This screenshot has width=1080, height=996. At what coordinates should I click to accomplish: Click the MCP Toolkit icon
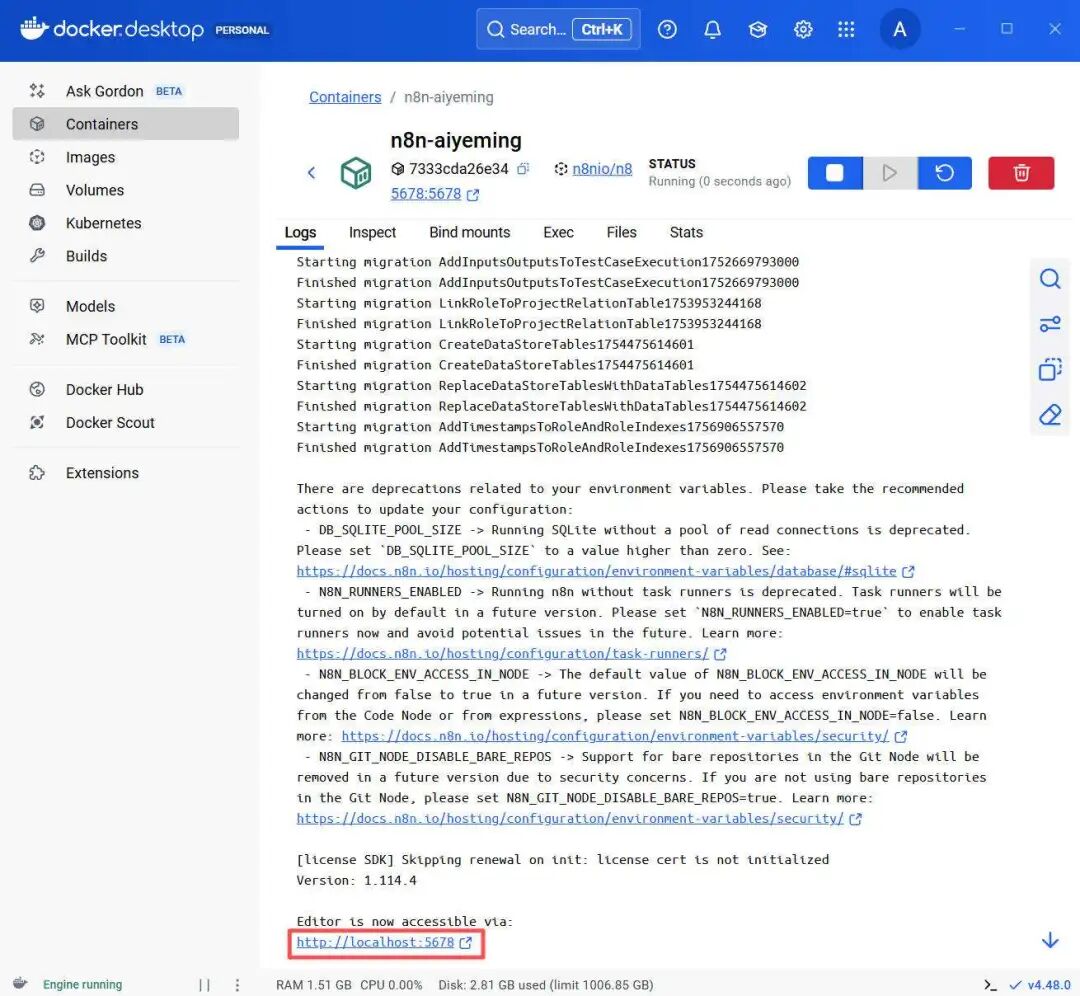tap(37, 339)
